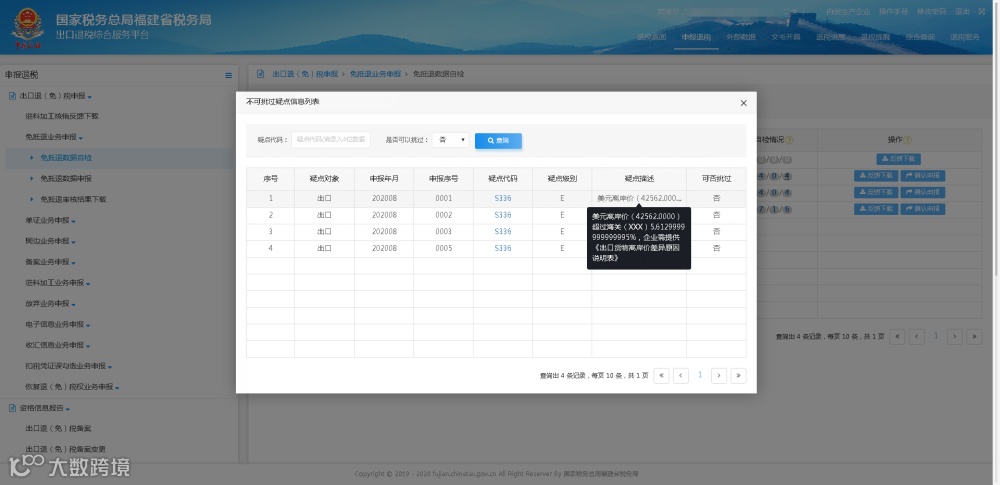Toggle fullscreen icon in header

pos(981,11)
